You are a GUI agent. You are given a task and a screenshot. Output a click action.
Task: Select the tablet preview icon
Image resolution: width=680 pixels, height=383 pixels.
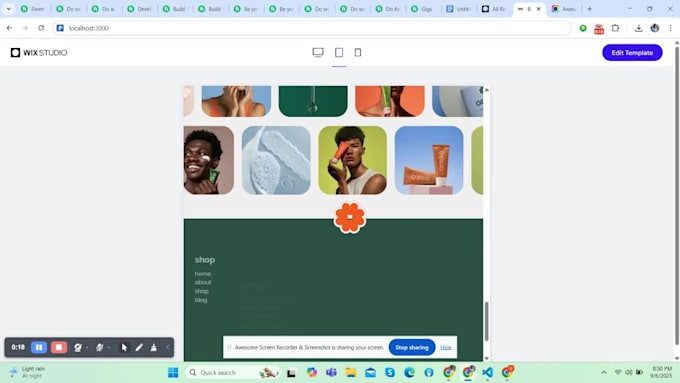339,52
